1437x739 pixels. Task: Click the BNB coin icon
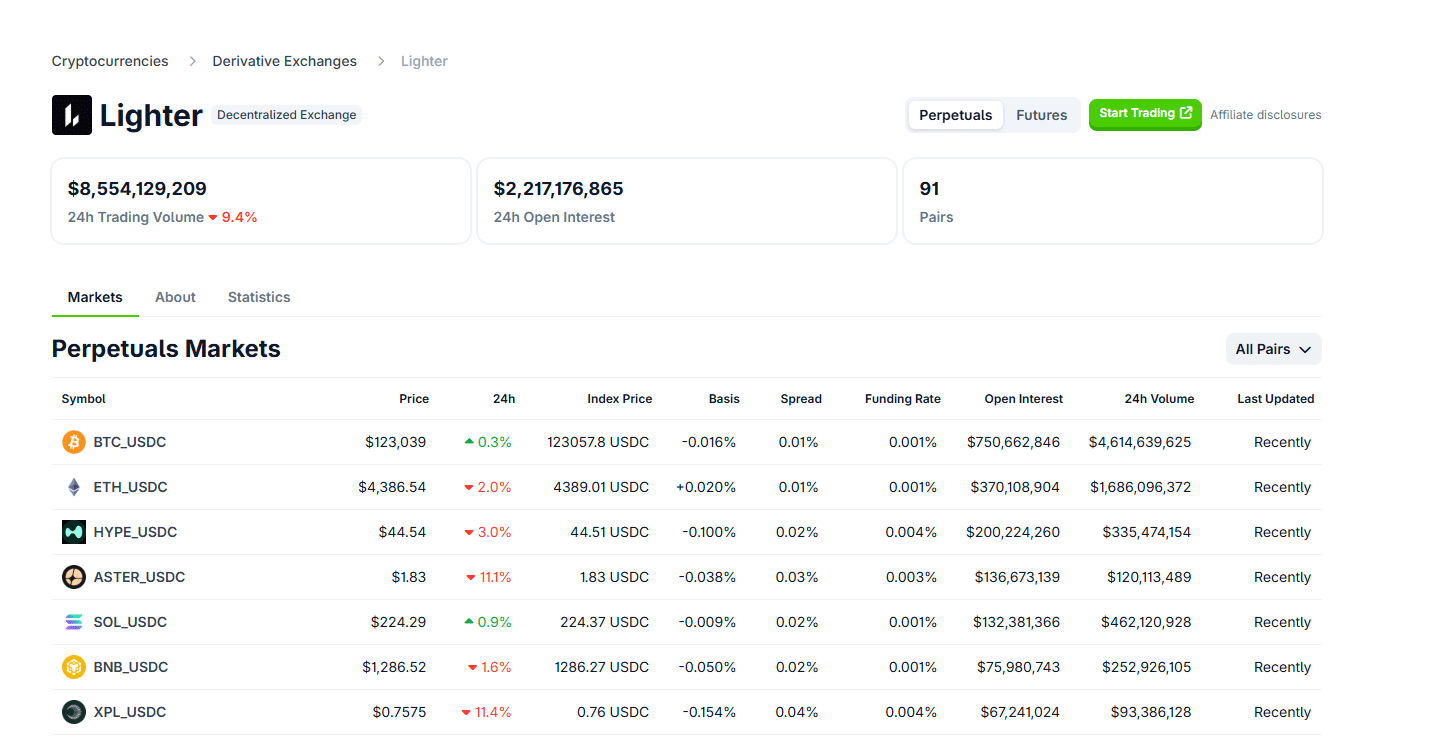73,667
